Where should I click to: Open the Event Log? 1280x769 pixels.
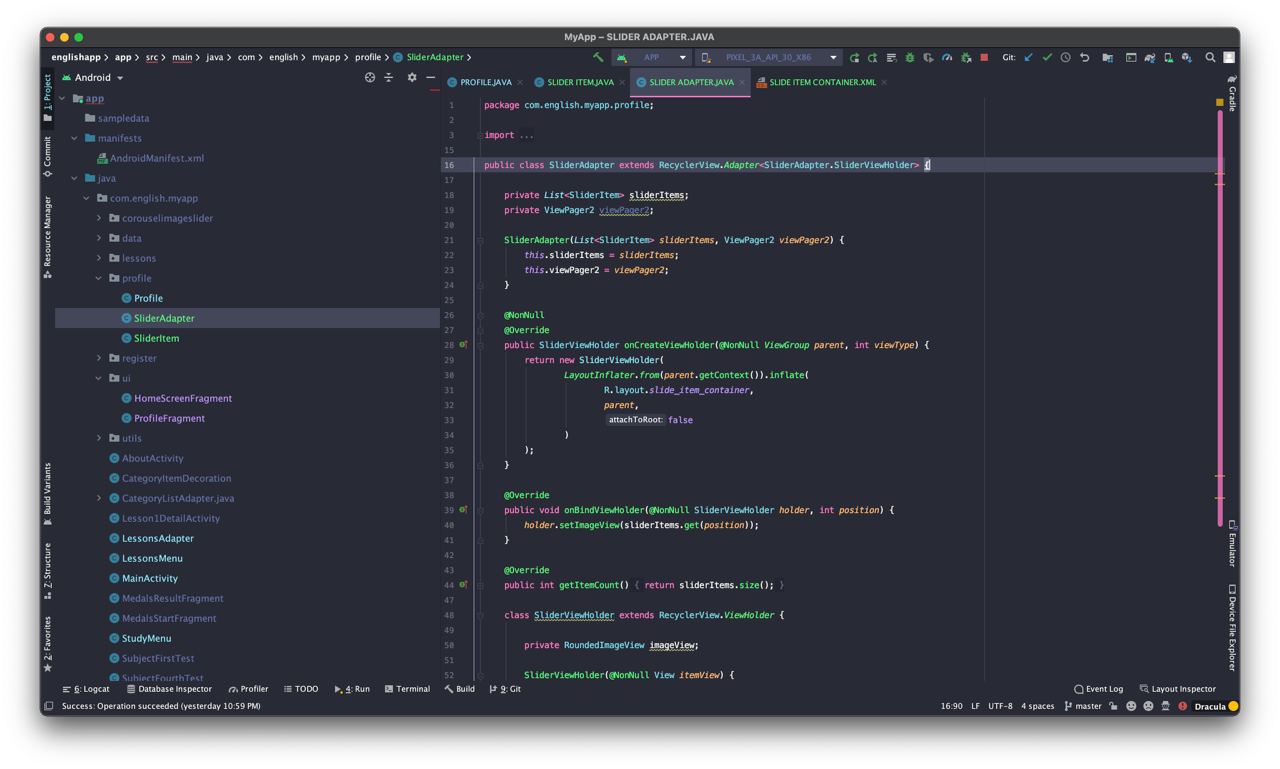[1098, 689]
